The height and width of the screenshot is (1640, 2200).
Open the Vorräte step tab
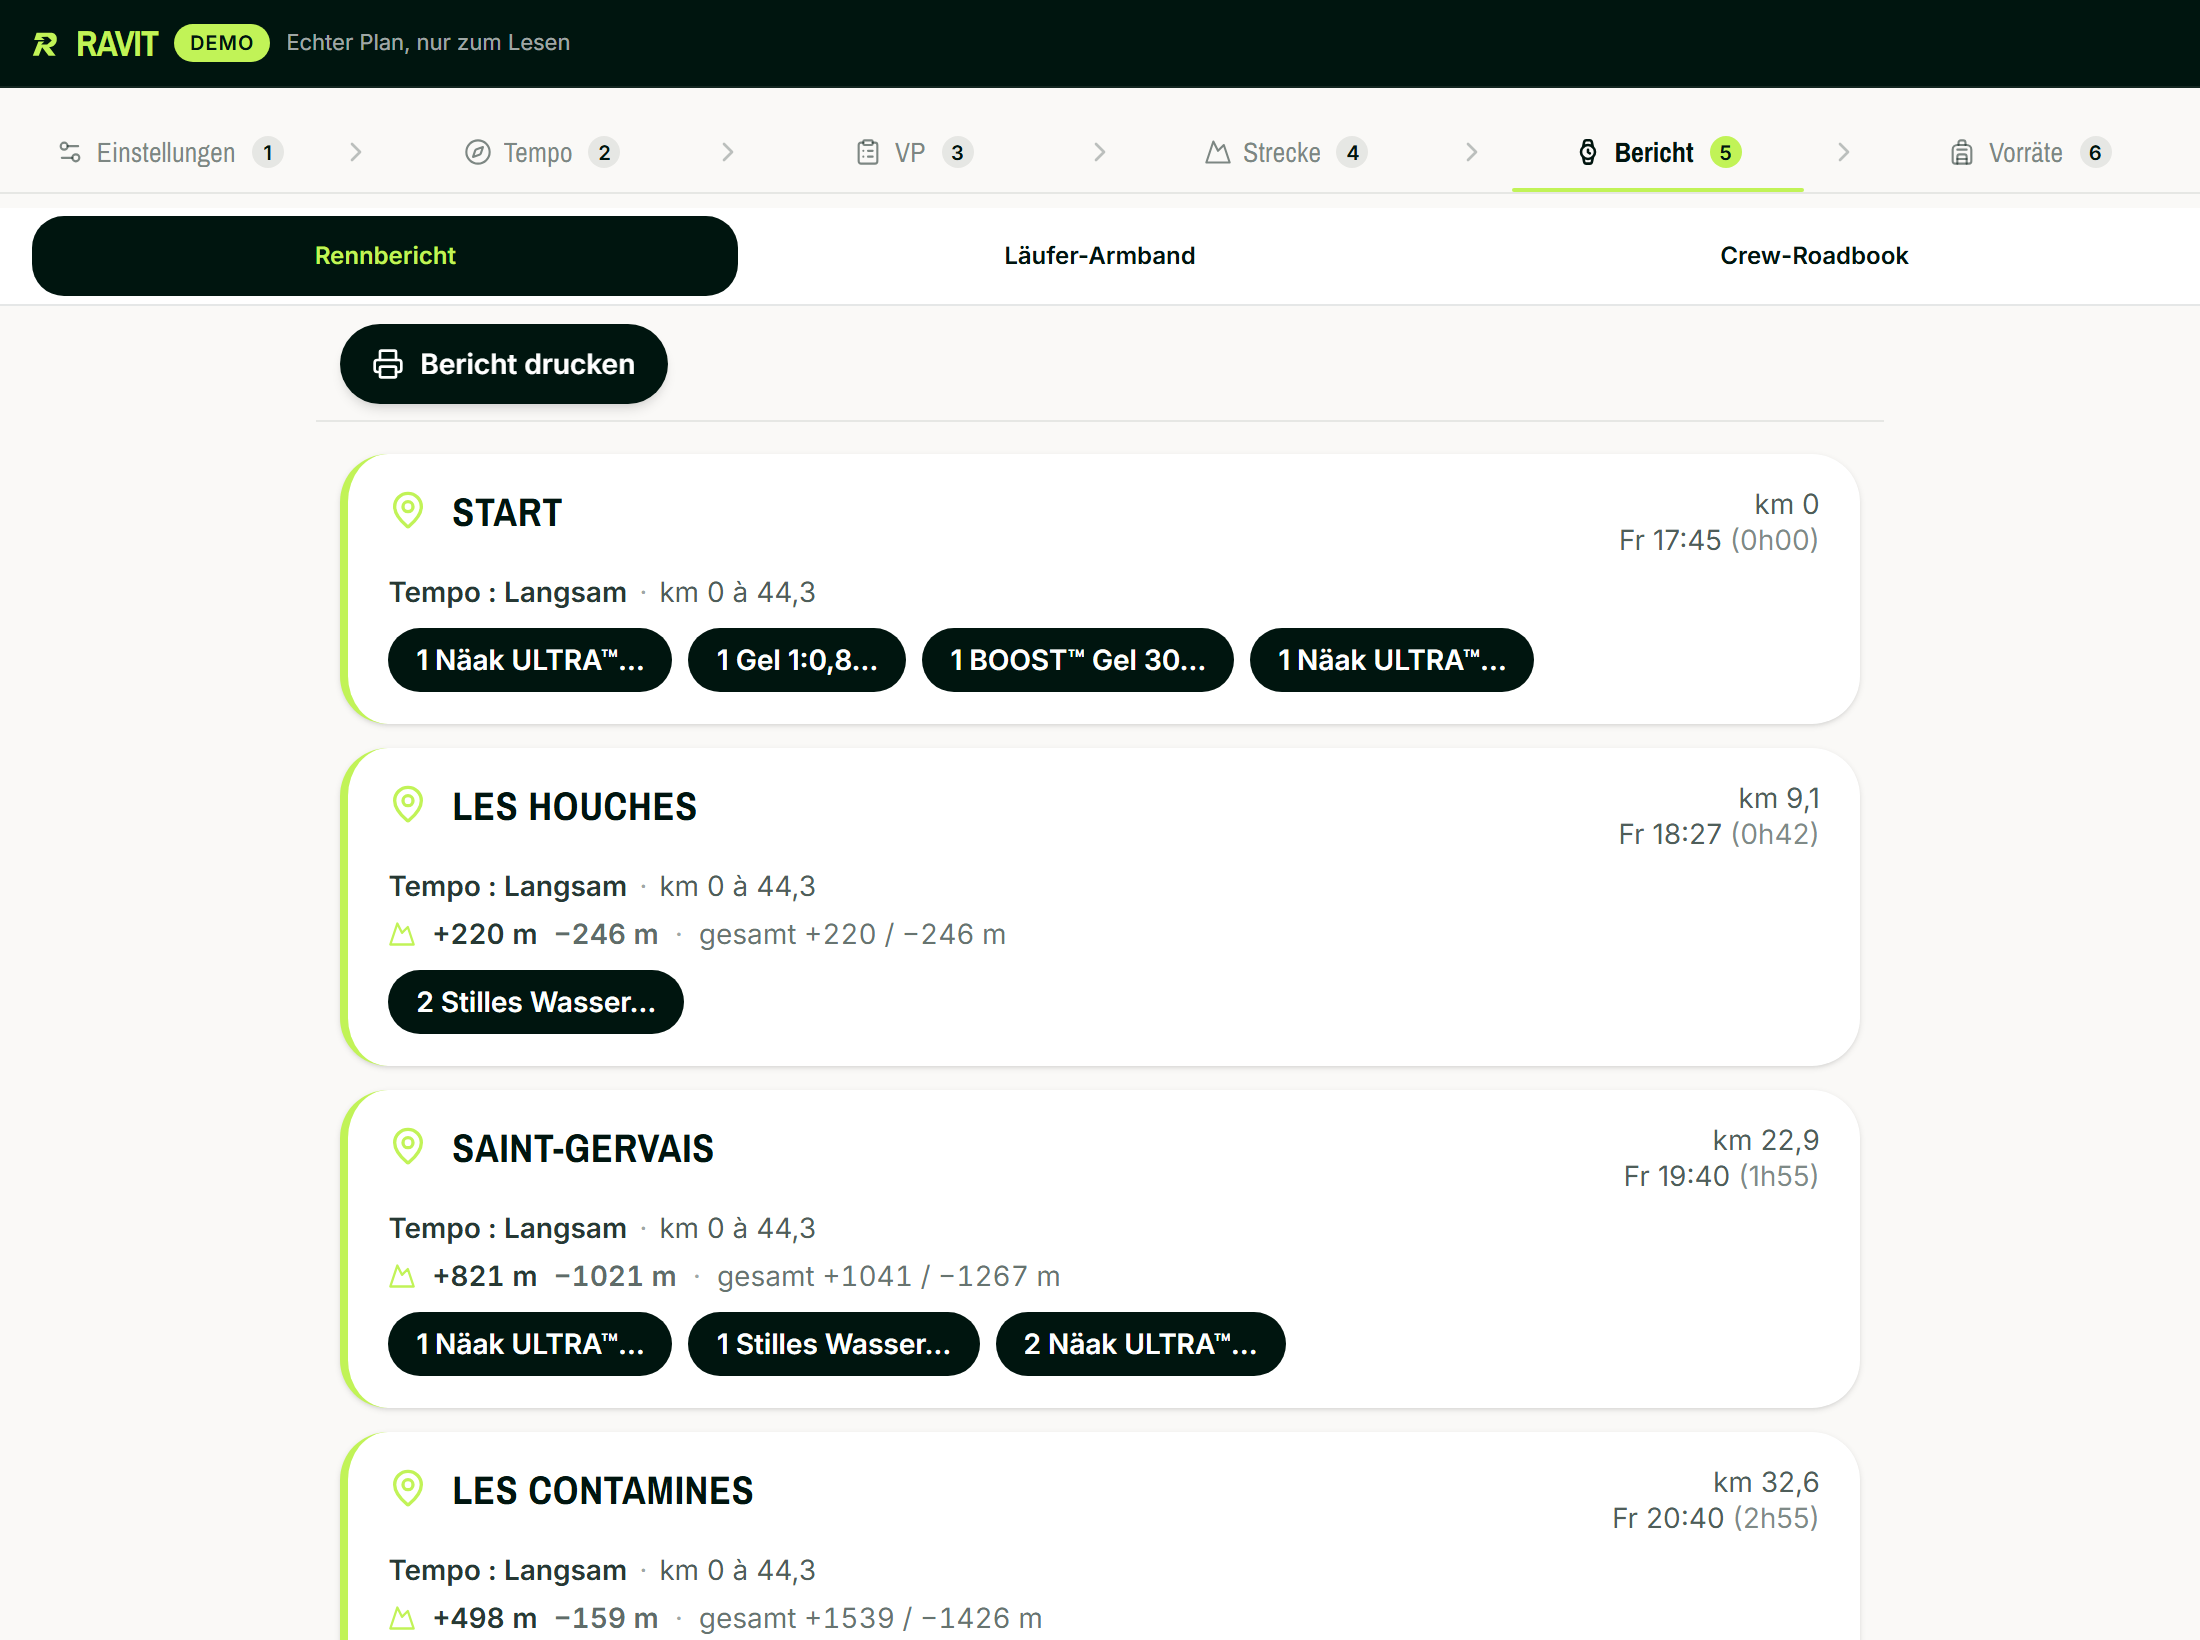pyautogui.click(x=2030, y=152)
